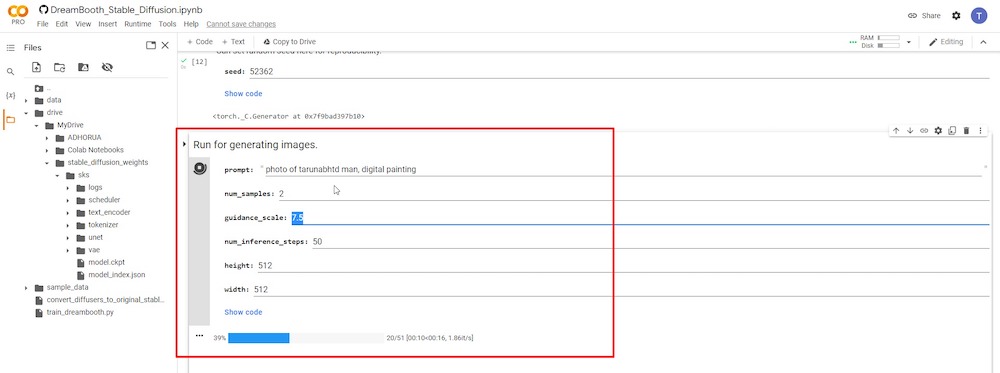Open notebook settings gear in header
Screen dimensions: 1000x373
pos(956,15)
